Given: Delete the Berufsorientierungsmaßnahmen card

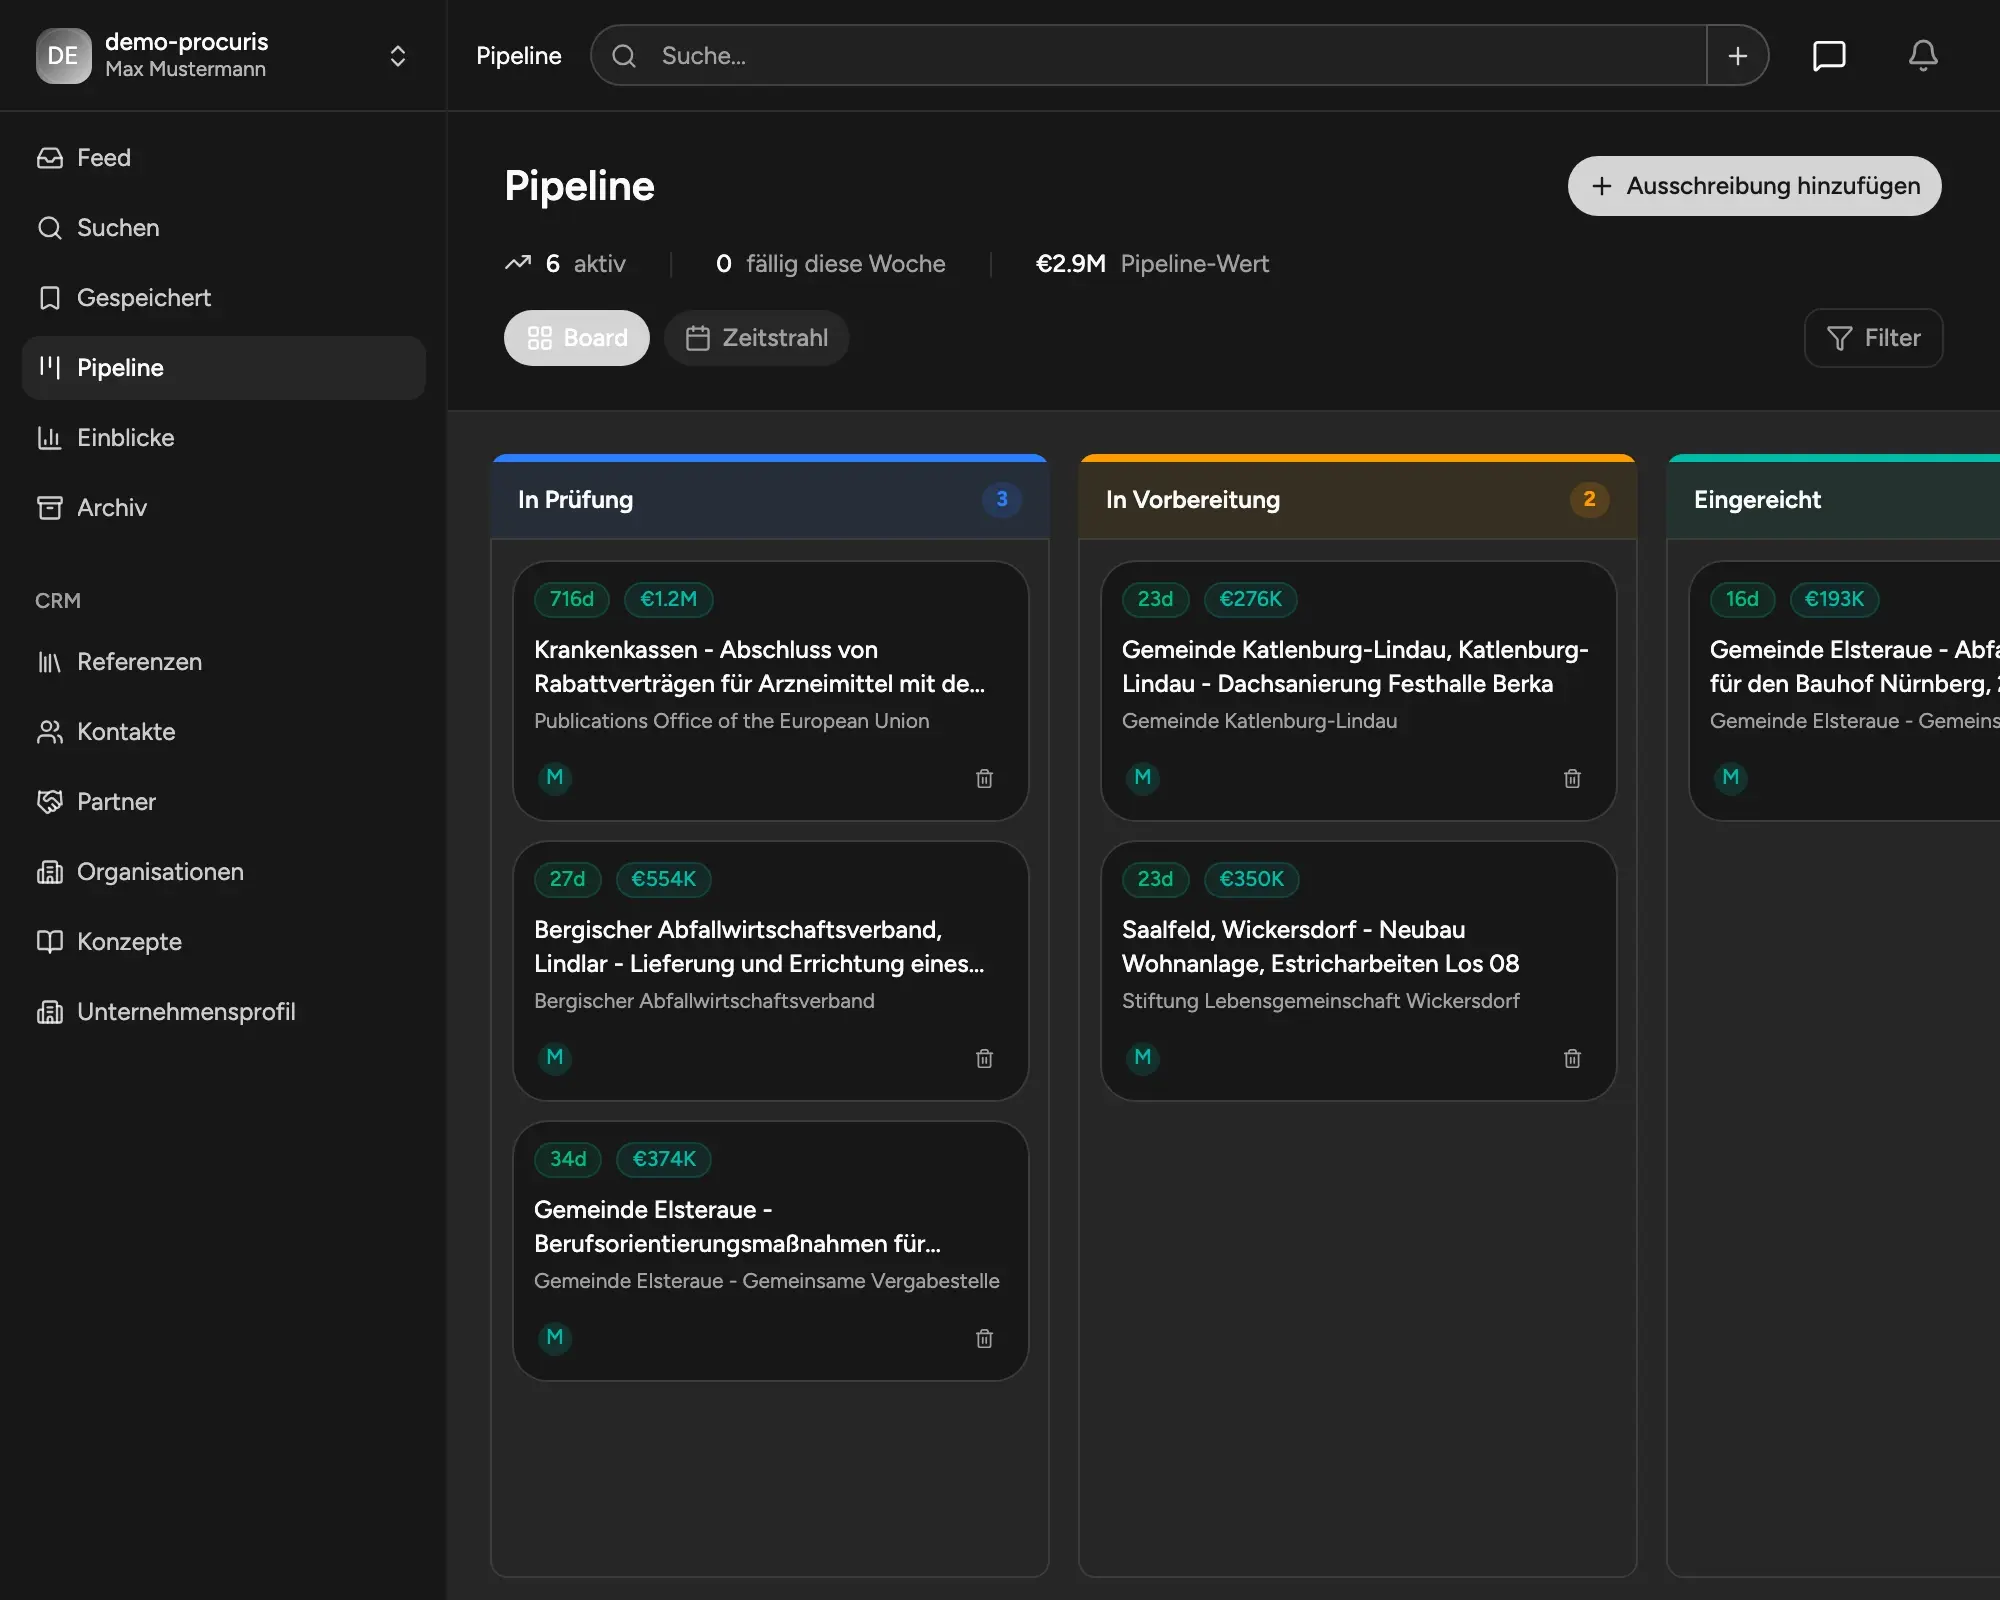Looking at the screenshot, I should click(984, 1338).
